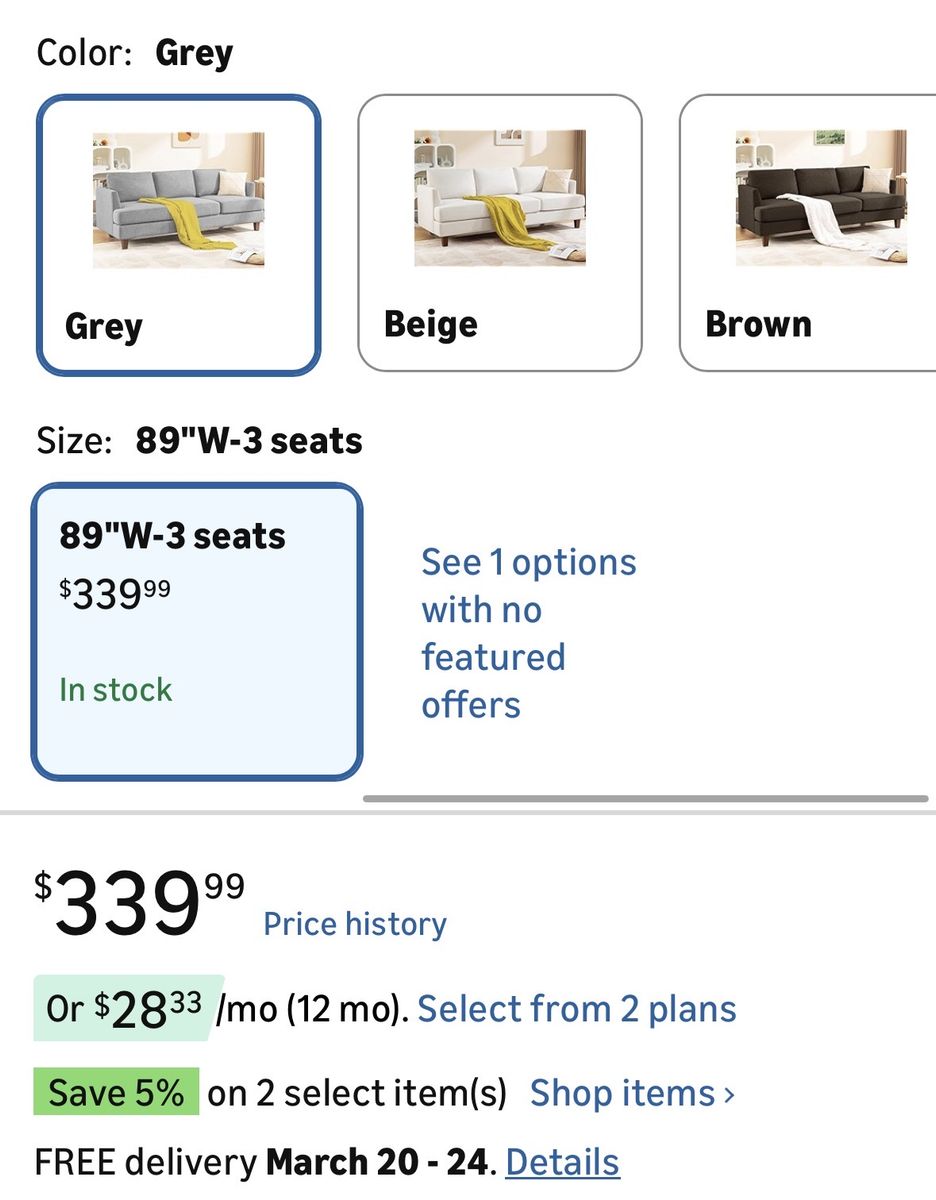Open See 1 options with no featured offers
The image size is (936, 1200).
click(527, 633)
